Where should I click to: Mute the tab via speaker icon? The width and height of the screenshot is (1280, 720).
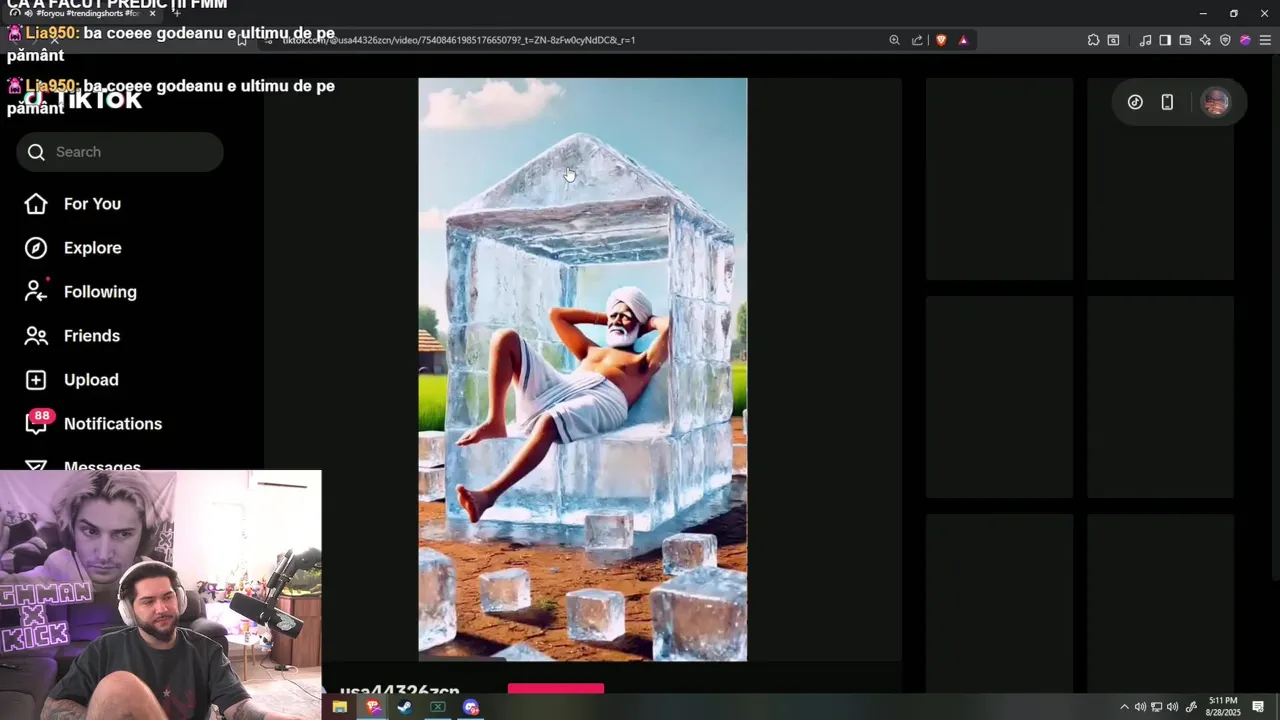pos(29,14)
